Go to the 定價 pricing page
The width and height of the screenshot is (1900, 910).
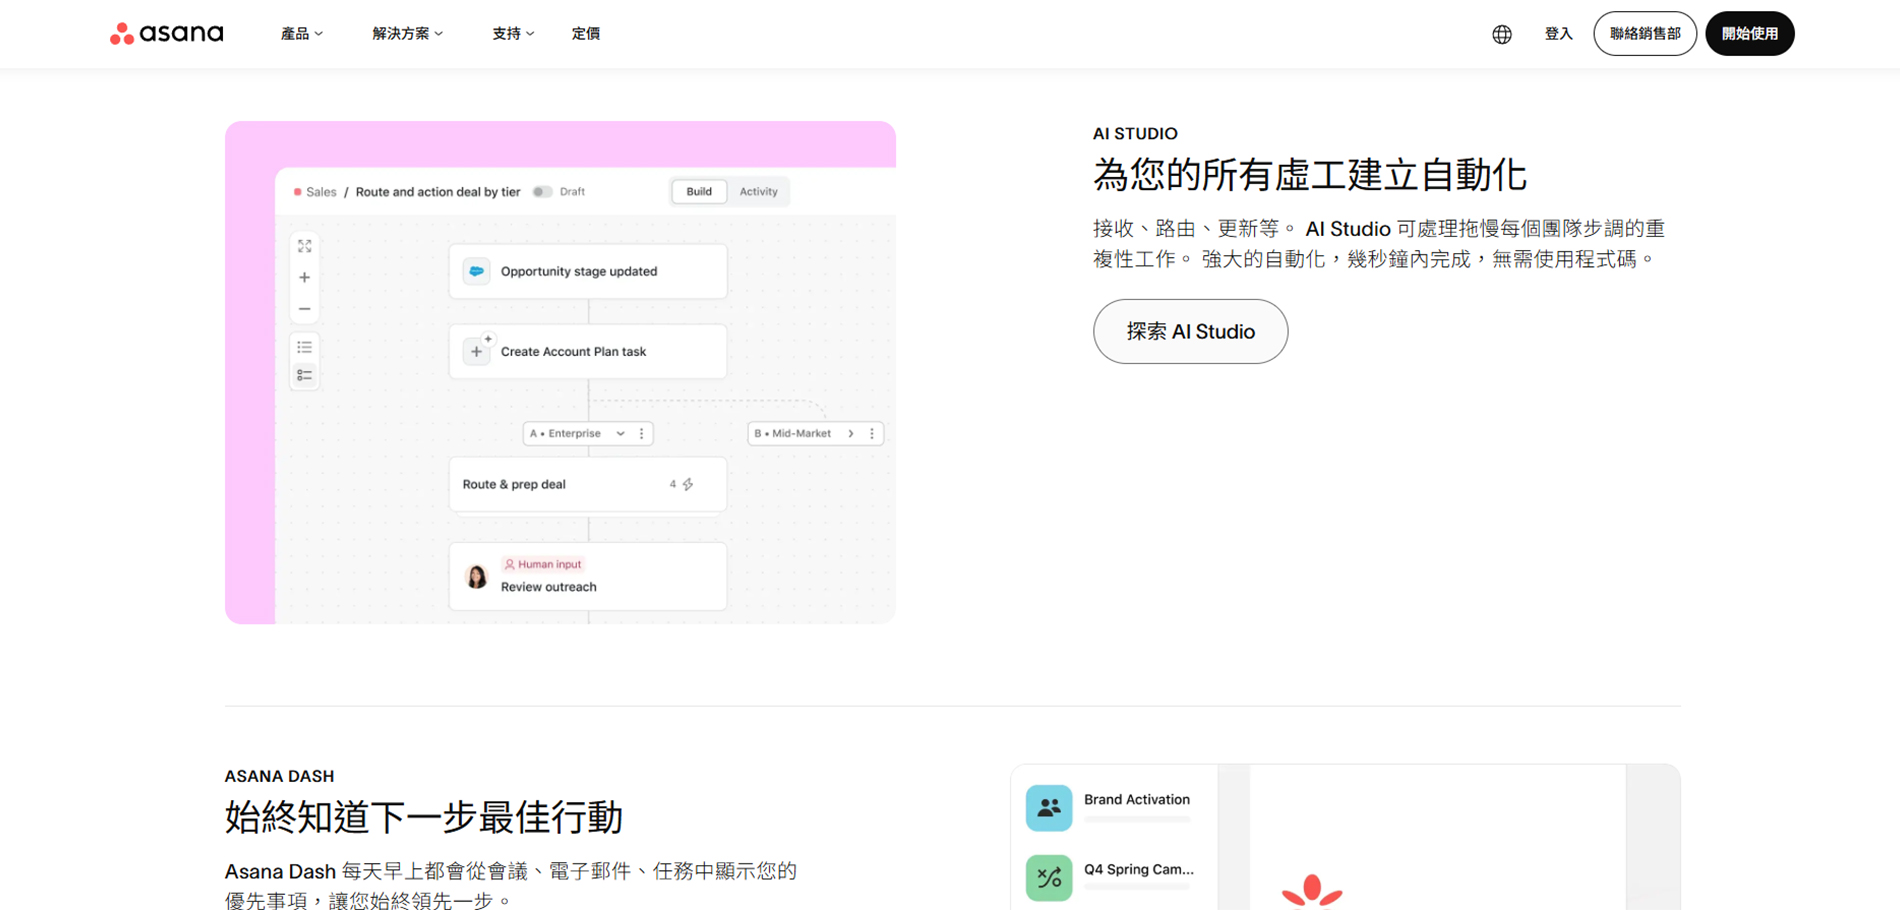click(586, 34)
